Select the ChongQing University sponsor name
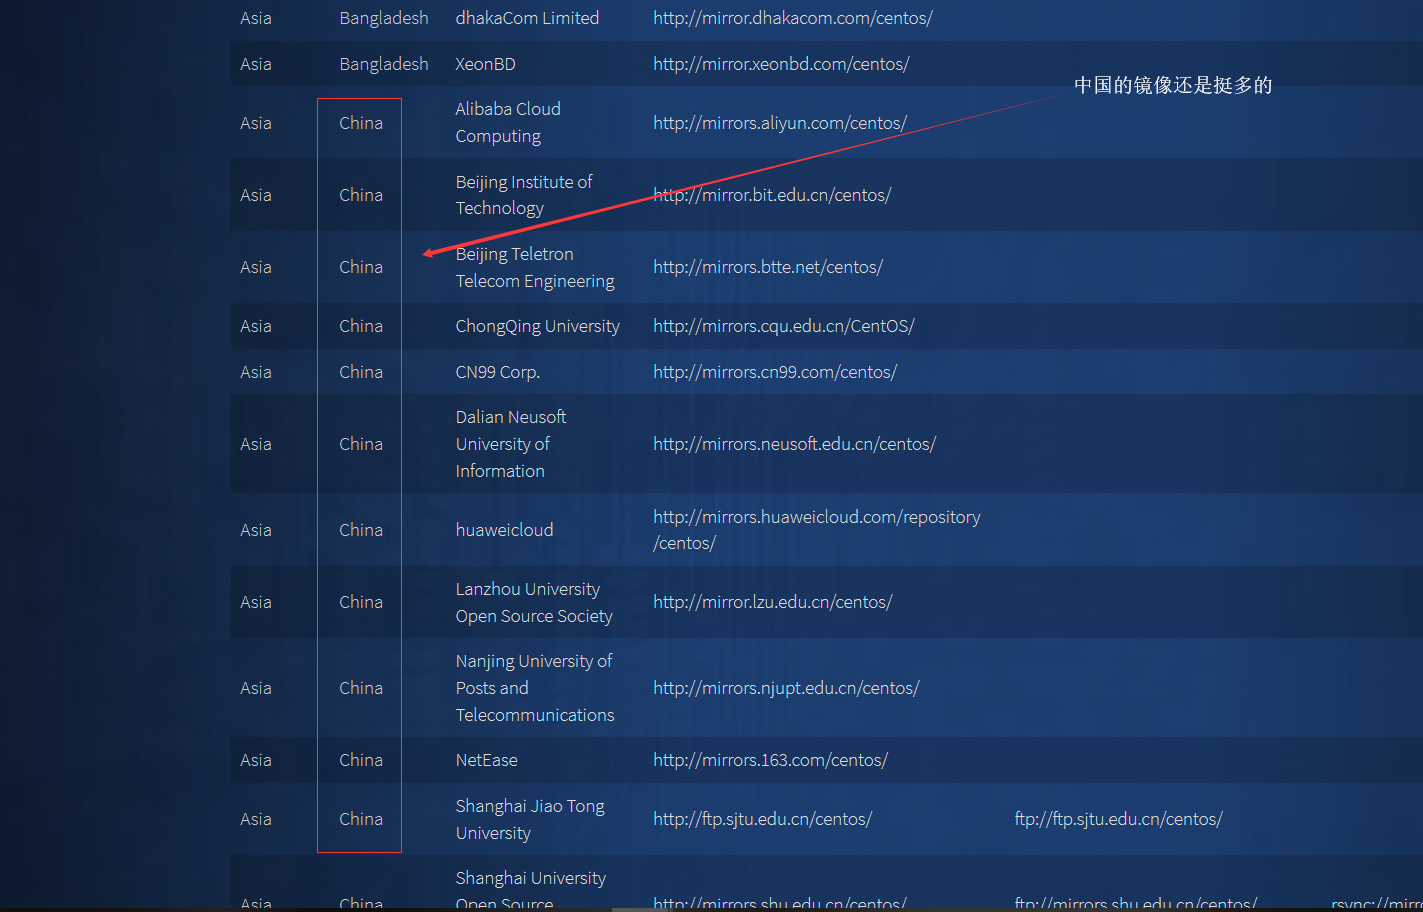The height and width of the screenshot is (912, 1423). point(537,326)
